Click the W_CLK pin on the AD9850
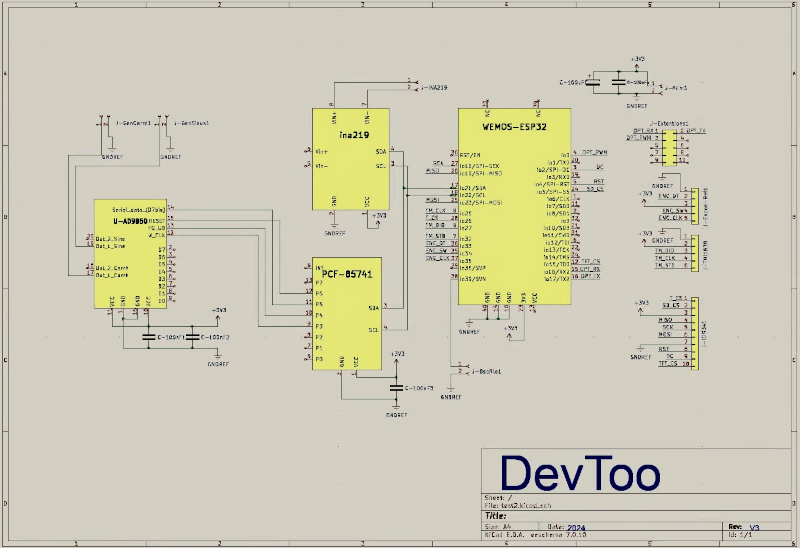This screenshot has height=548, width=800. coord(157,235)
